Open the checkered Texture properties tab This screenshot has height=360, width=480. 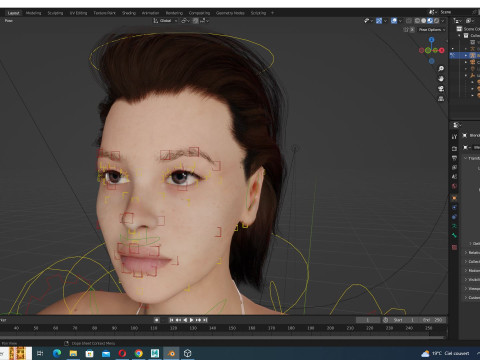click(x=454, y=247)
